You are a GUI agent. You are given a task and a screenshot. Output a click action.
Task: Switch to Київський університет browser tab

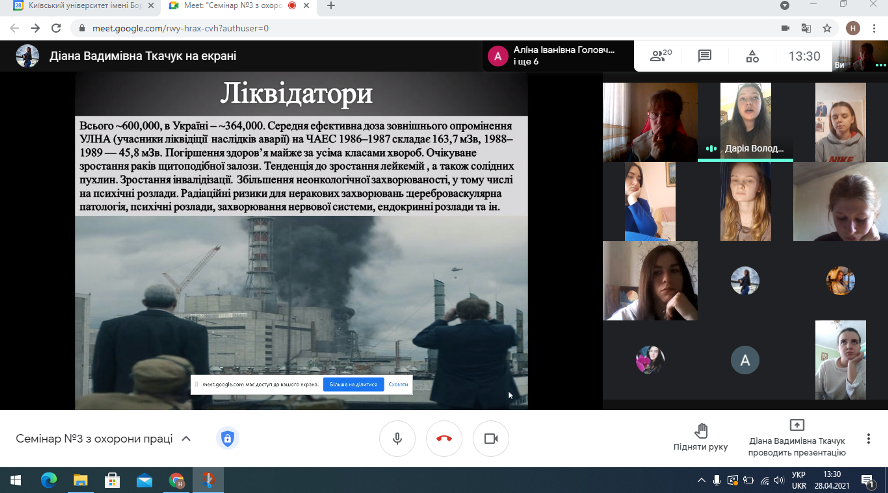tap(83, 6)
